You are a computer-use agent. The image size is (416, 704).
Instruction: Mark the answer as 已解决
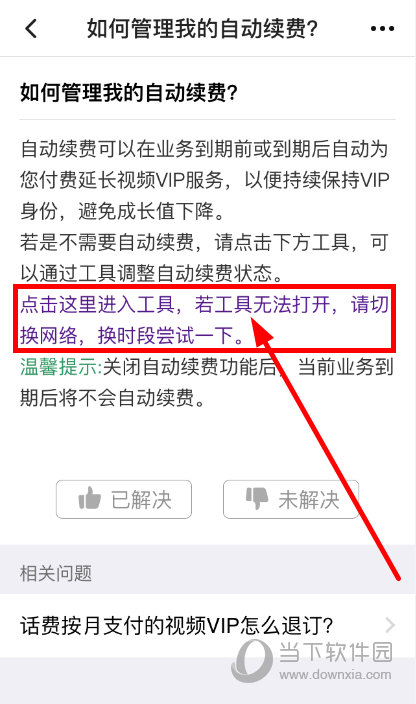tap(124, 499)
